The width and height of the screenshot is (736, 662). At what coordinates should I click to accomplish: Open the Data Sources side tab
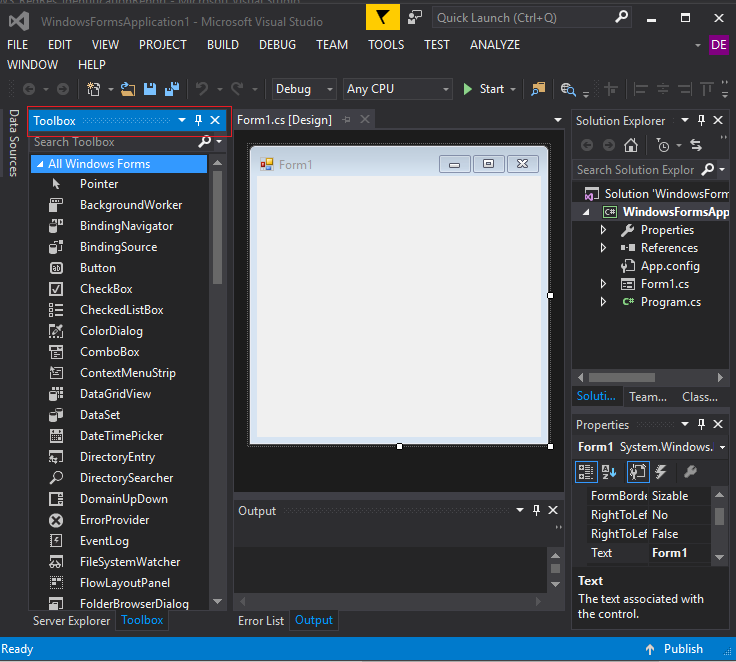(x=14, y=143)
